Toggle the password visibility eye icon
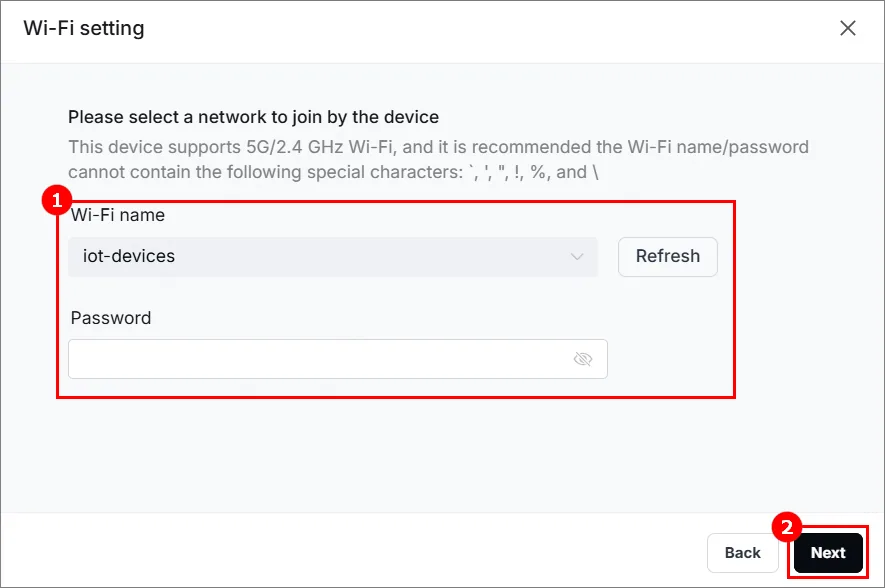Image resolution: width=885 pixels, height=588 pixels. coord(582,359)
